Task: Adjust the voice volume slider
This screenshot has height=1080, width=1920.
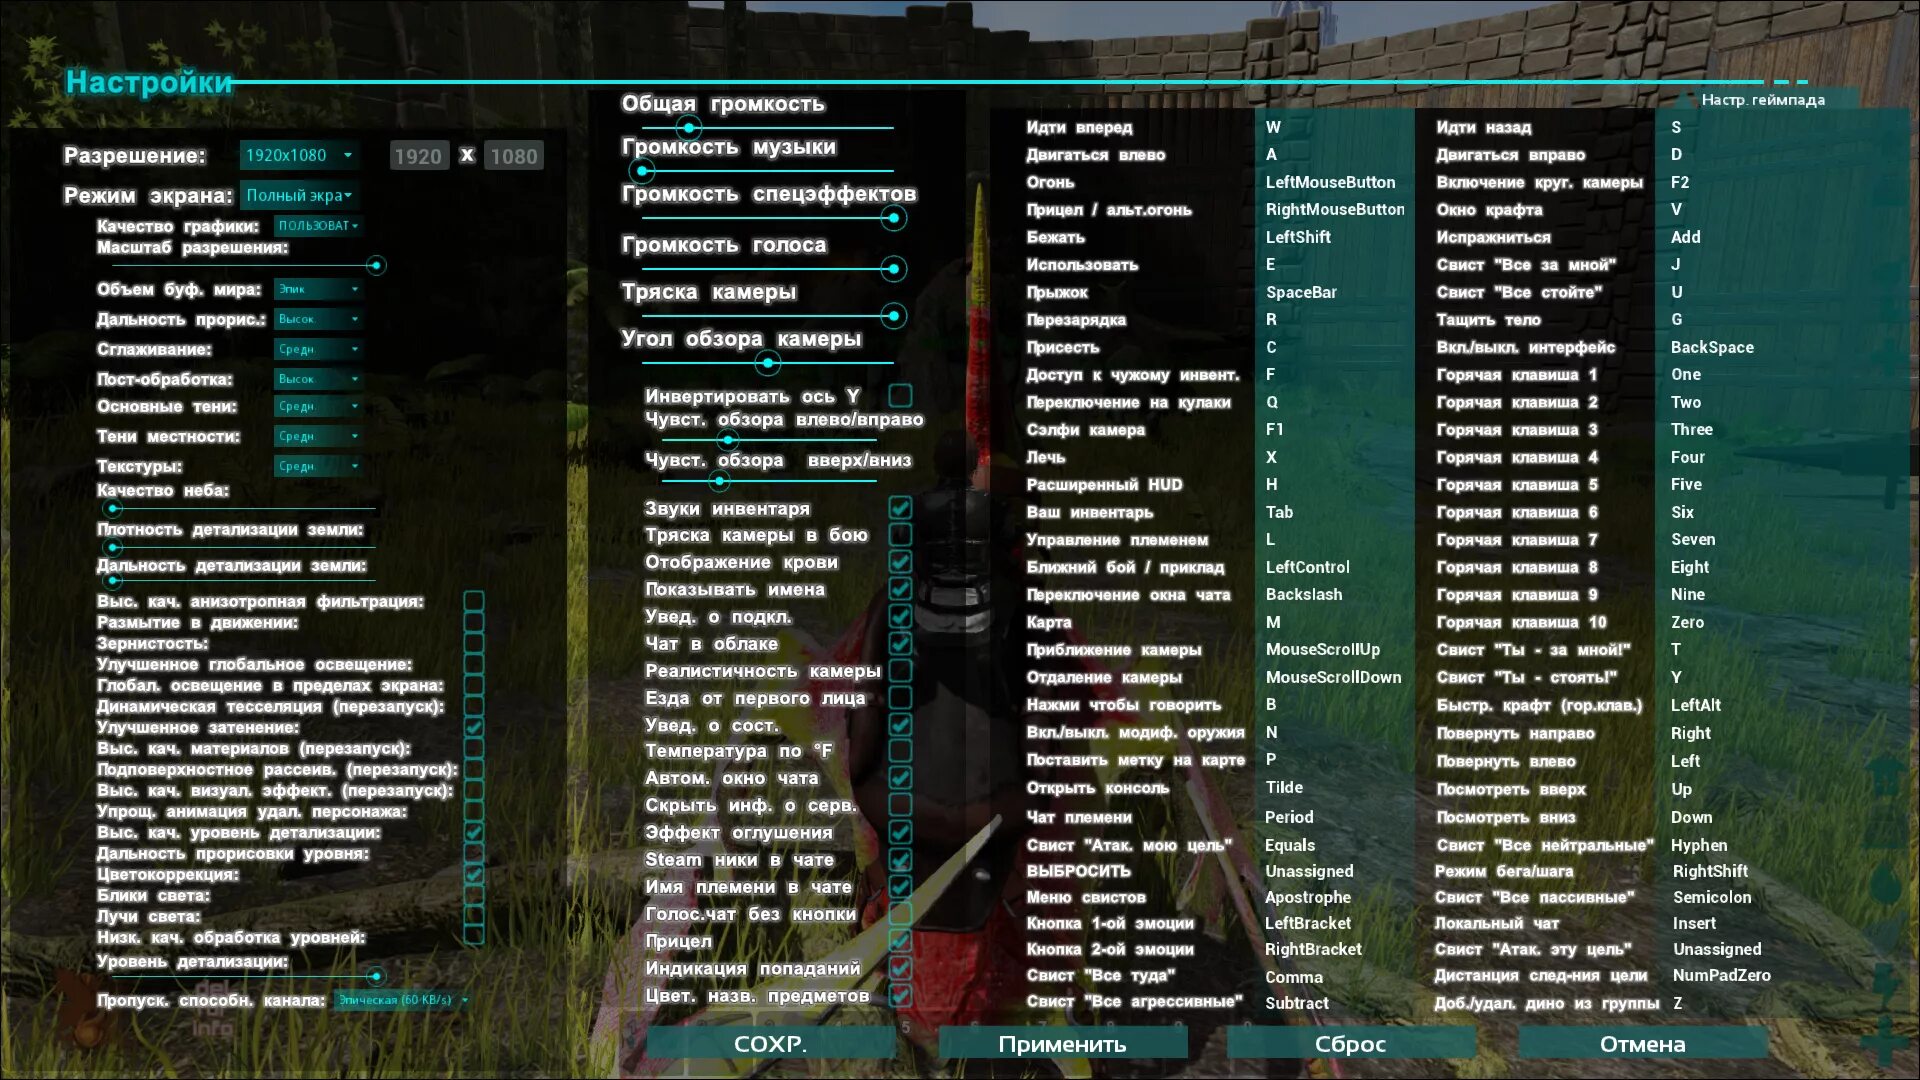Action: pos(768,268)
